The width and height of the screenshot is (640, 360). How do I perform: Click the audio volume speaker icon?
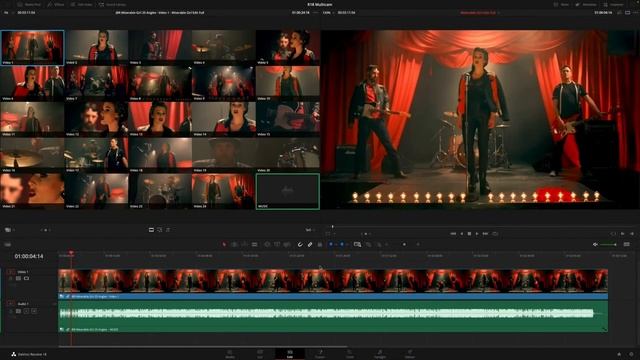(595, 244)
